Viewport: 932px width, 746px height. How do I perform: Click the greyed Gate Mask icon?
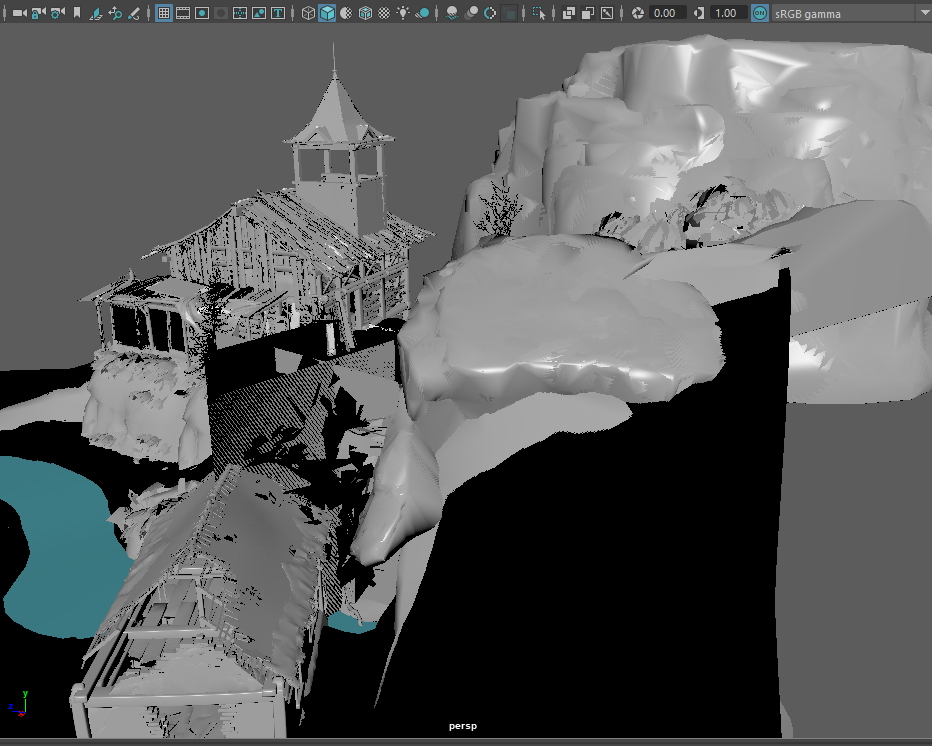(x=221, y=13)
